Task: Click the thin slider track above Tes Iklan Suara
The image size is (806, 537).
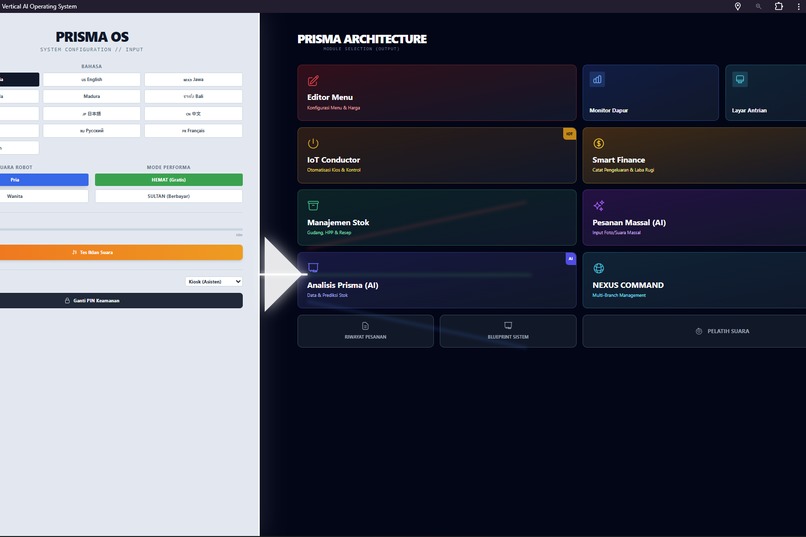Action: pyautogui.click(x=121, y=229)
